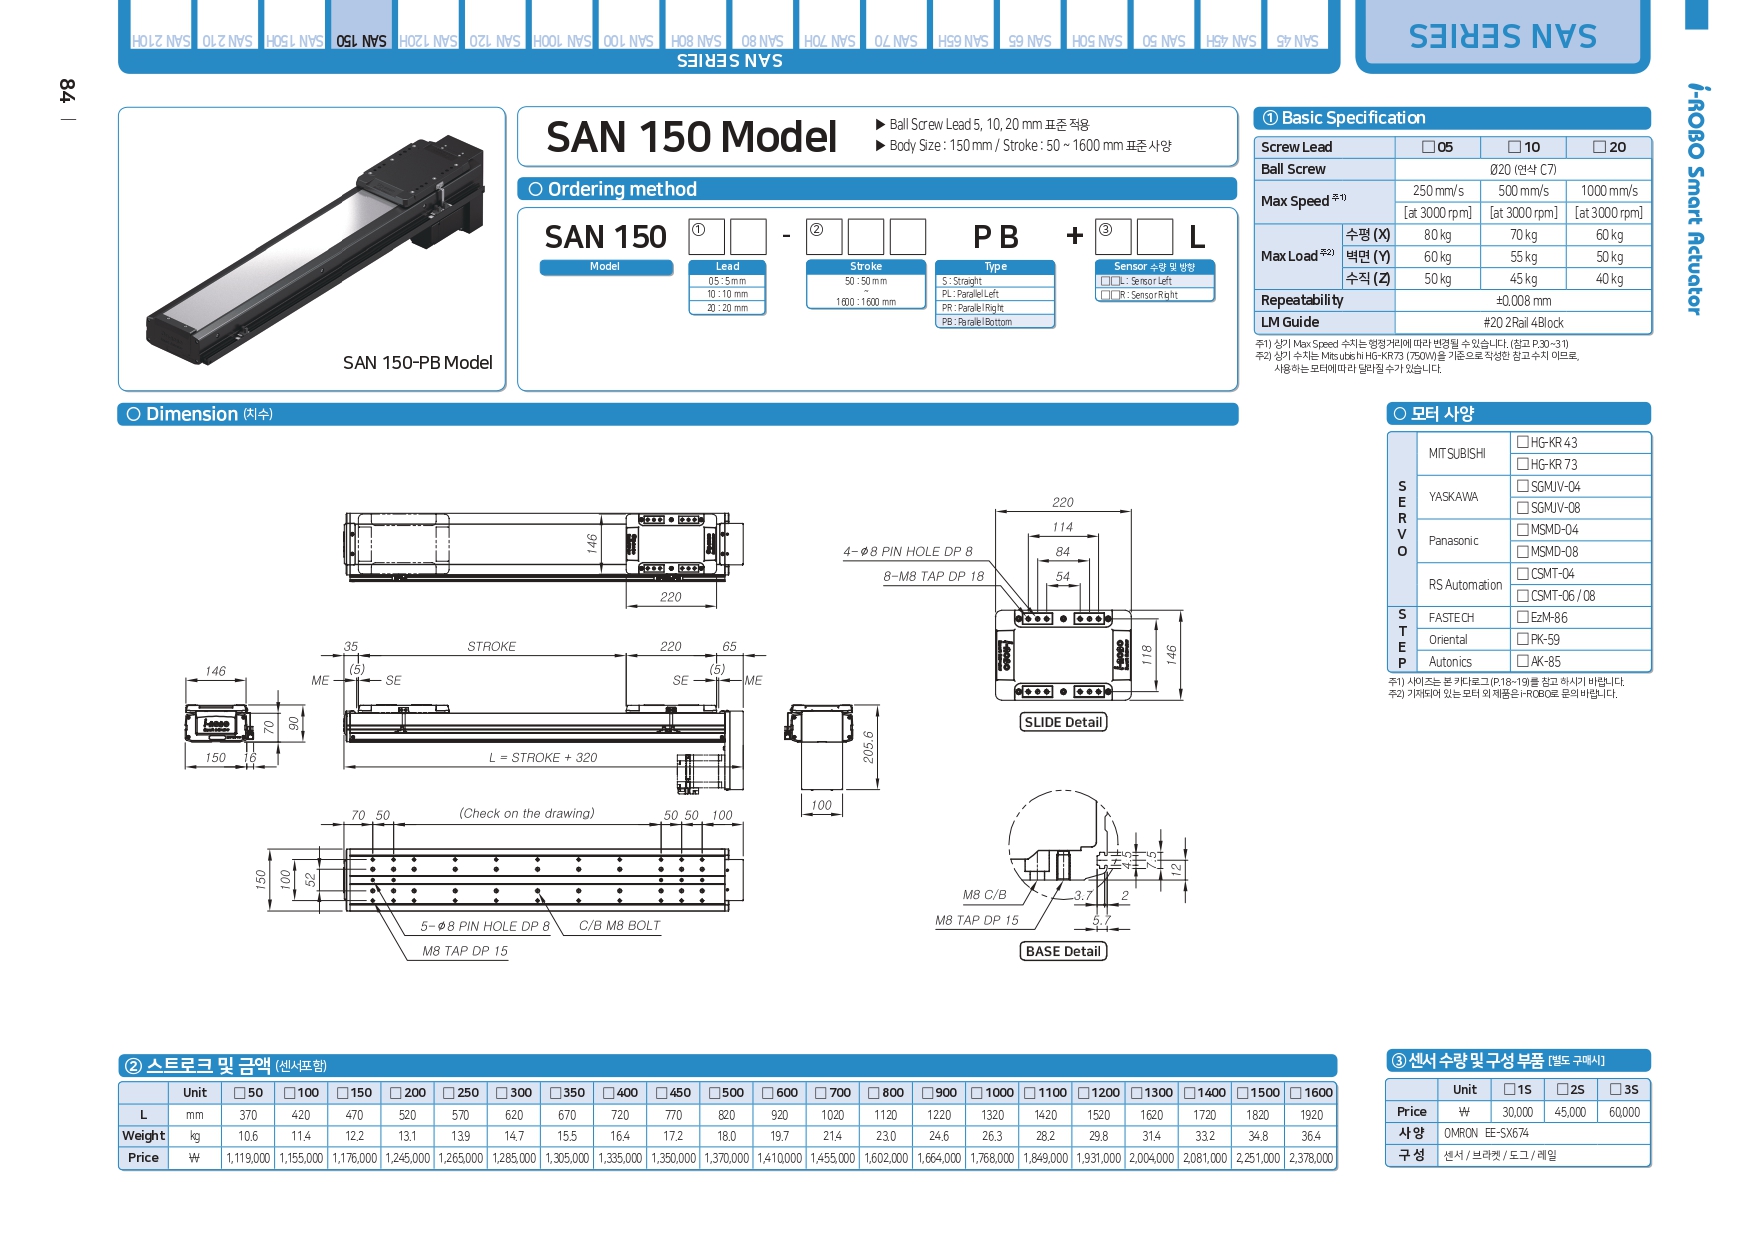Select the SGMJV-04 Yaskawa motor checkbox
Screen dimensions: 1754x1241
click(1522, 486)
